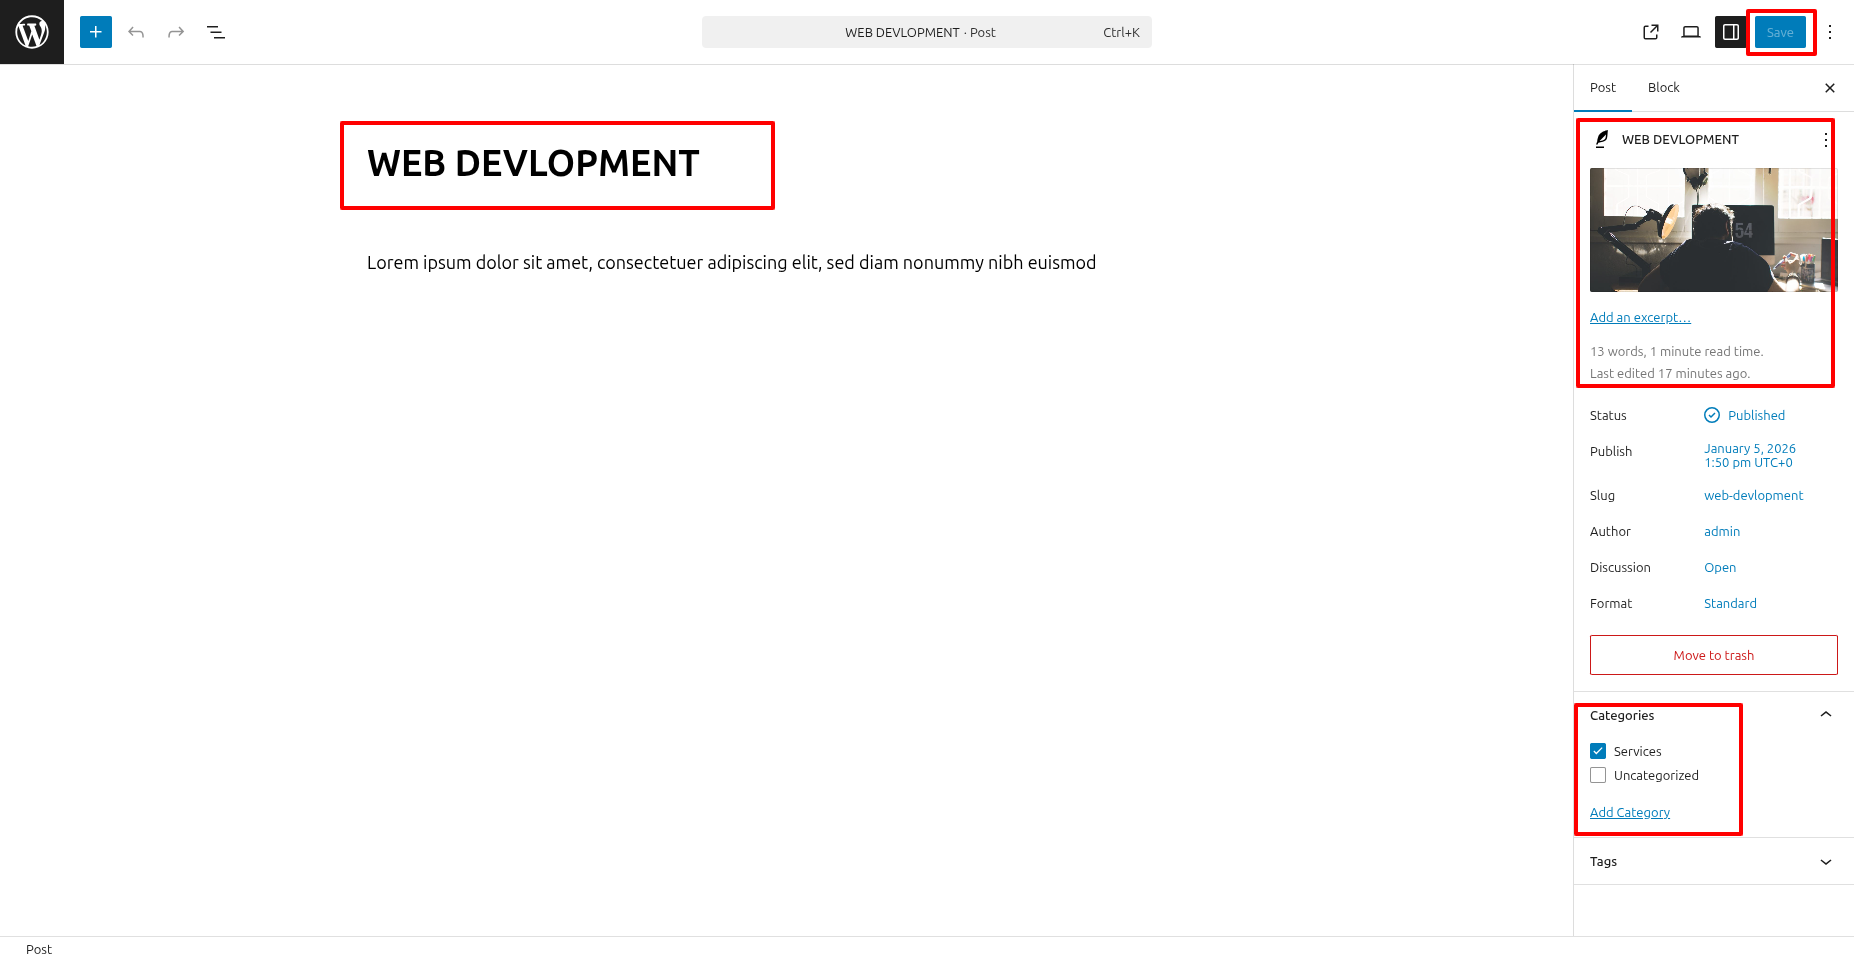Toggle the settings sidebar panel icon
The image size is (1854, 961).
[x=1730, y=32]
